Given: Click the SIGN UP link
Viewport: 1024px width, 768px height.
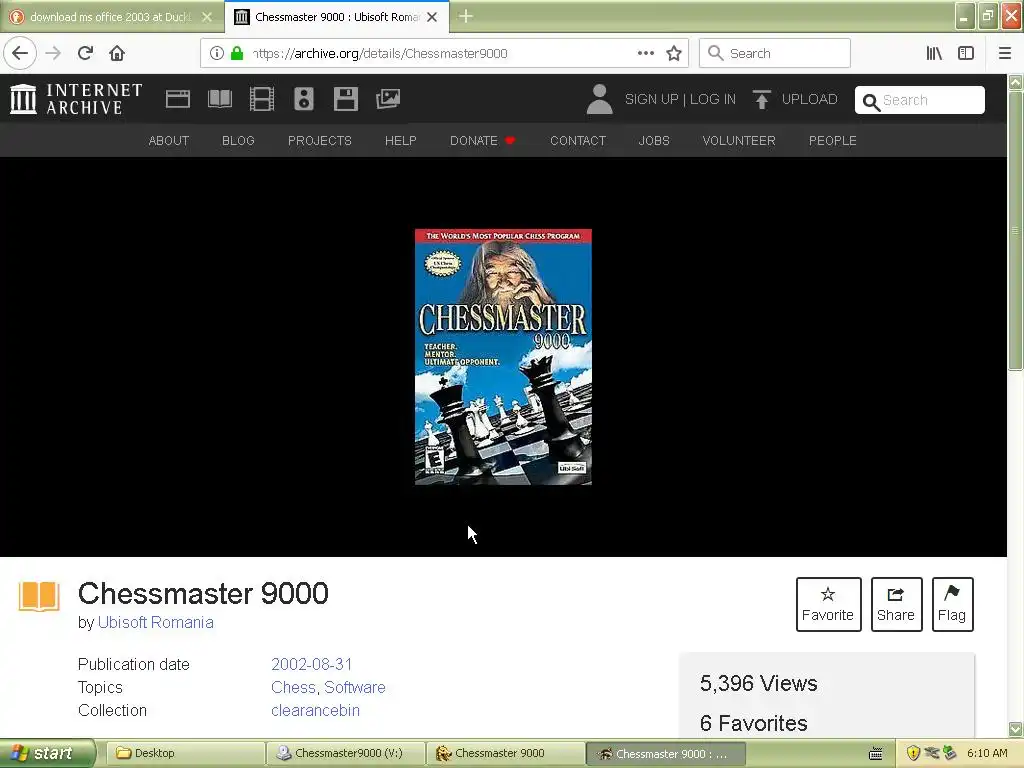Looking at the screenshot, I should (651, 99).
